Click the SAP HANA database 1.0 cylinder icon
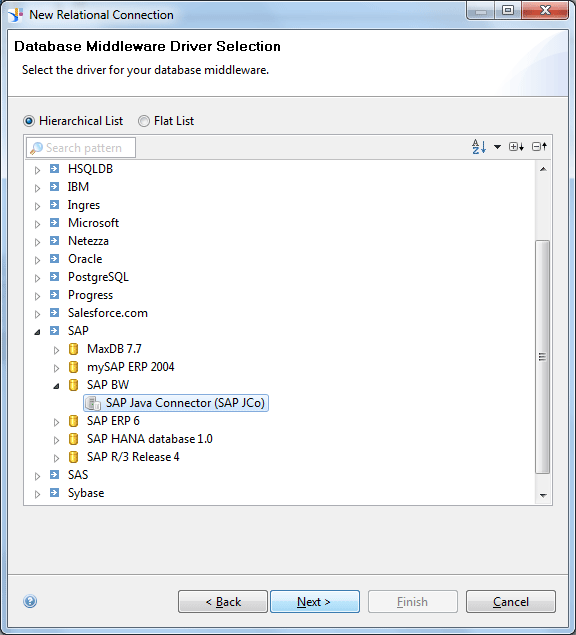This screenshot has height=635, width=576. pyautogui.click(x=73, y=439)
